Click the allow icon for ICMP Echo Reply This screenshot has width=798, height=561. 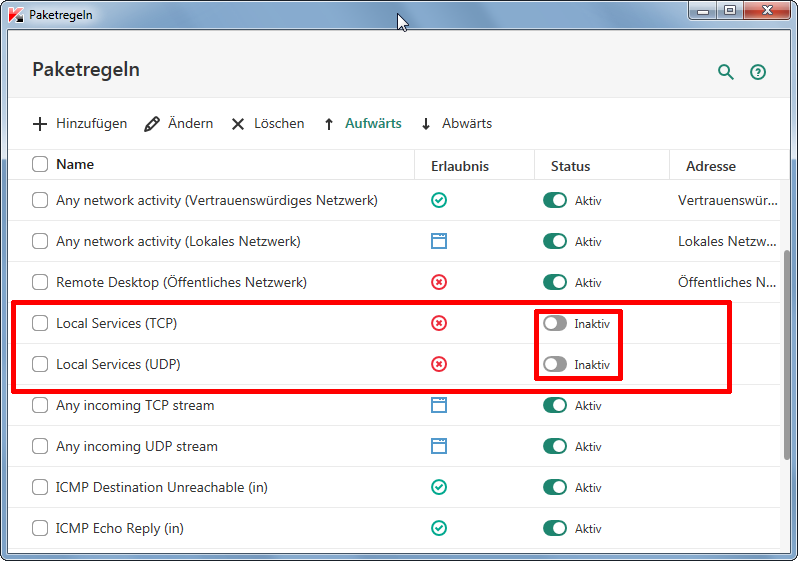438,528
